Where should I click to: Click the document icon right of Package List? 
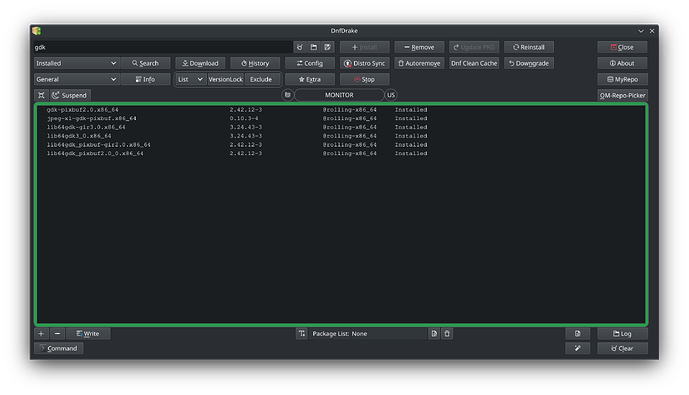[x=434, y=334]
